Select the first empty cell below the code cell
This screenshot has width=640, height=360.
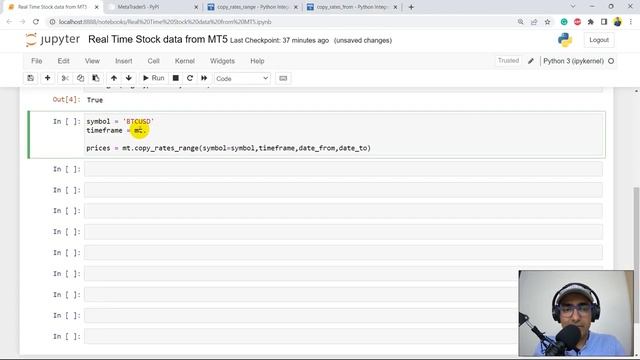click(x=343, y=169)
